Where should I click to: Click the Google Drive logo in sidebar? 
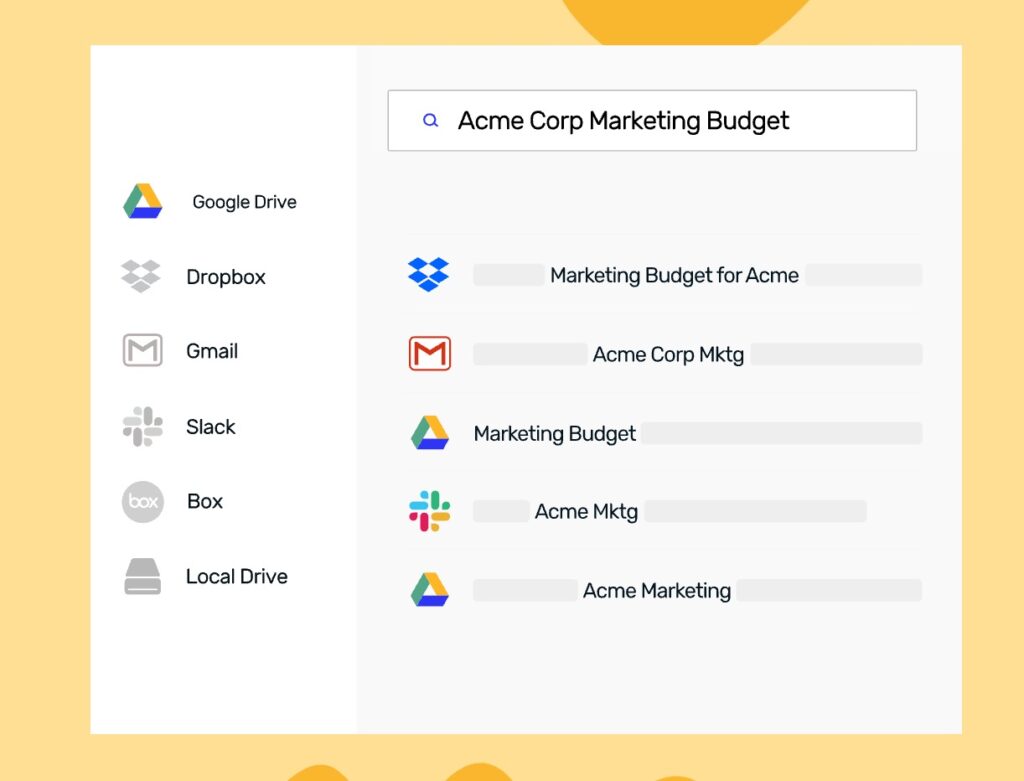coord(142,201)
